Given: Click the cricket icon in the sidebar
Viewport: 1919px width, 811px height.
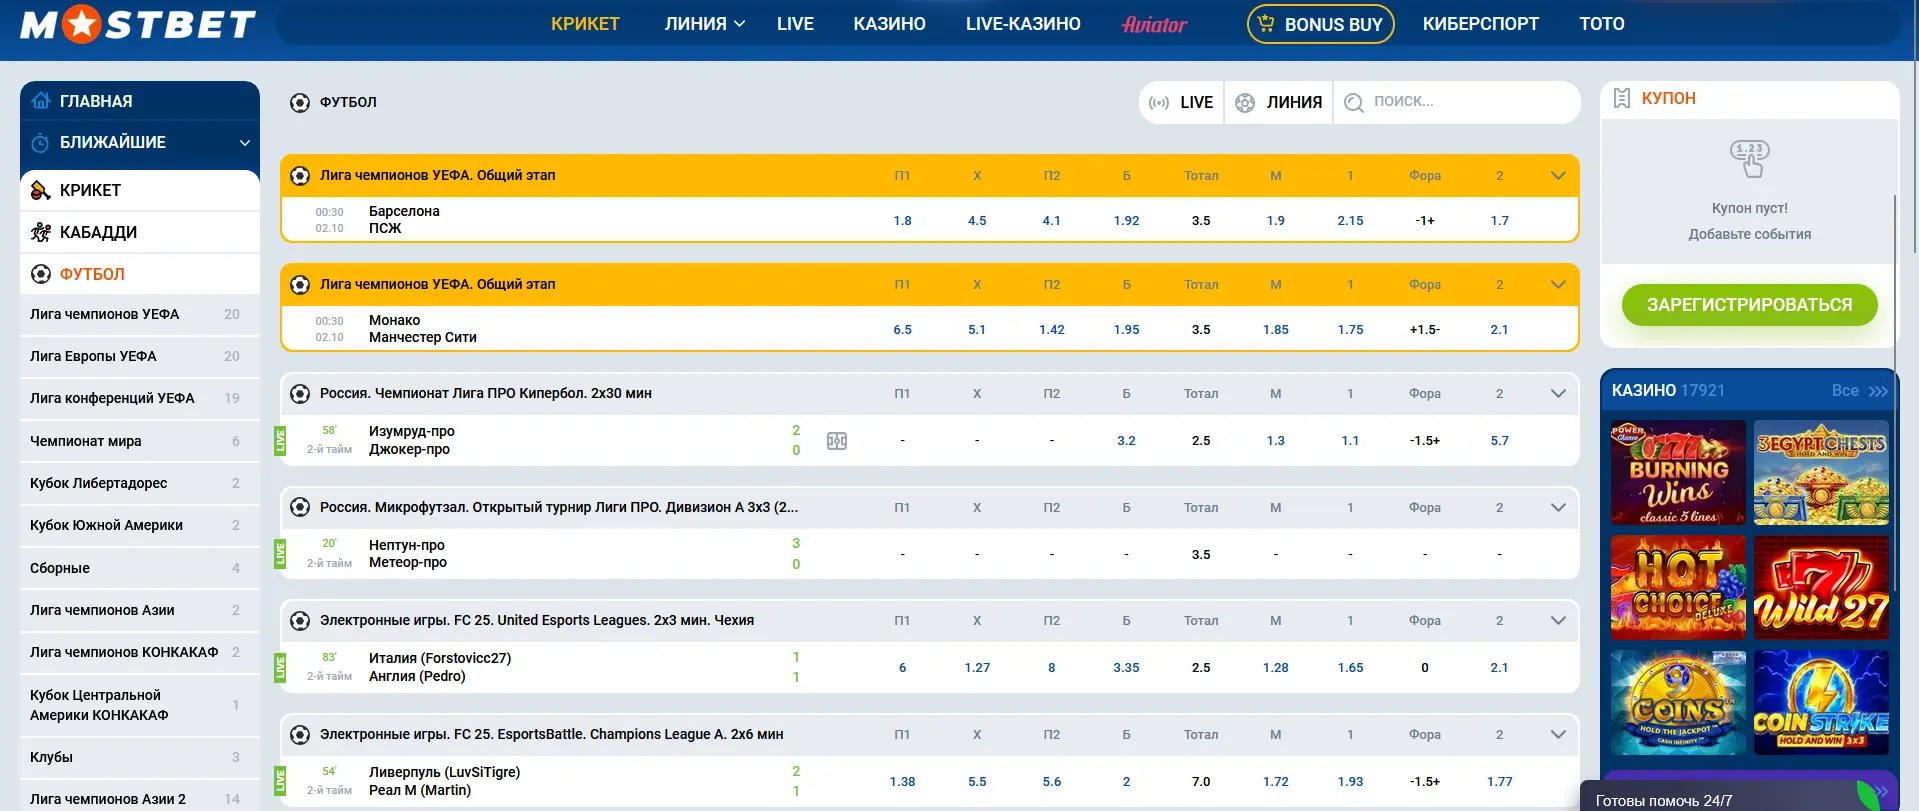Looking at the screenshot, I should pos(41,190).
